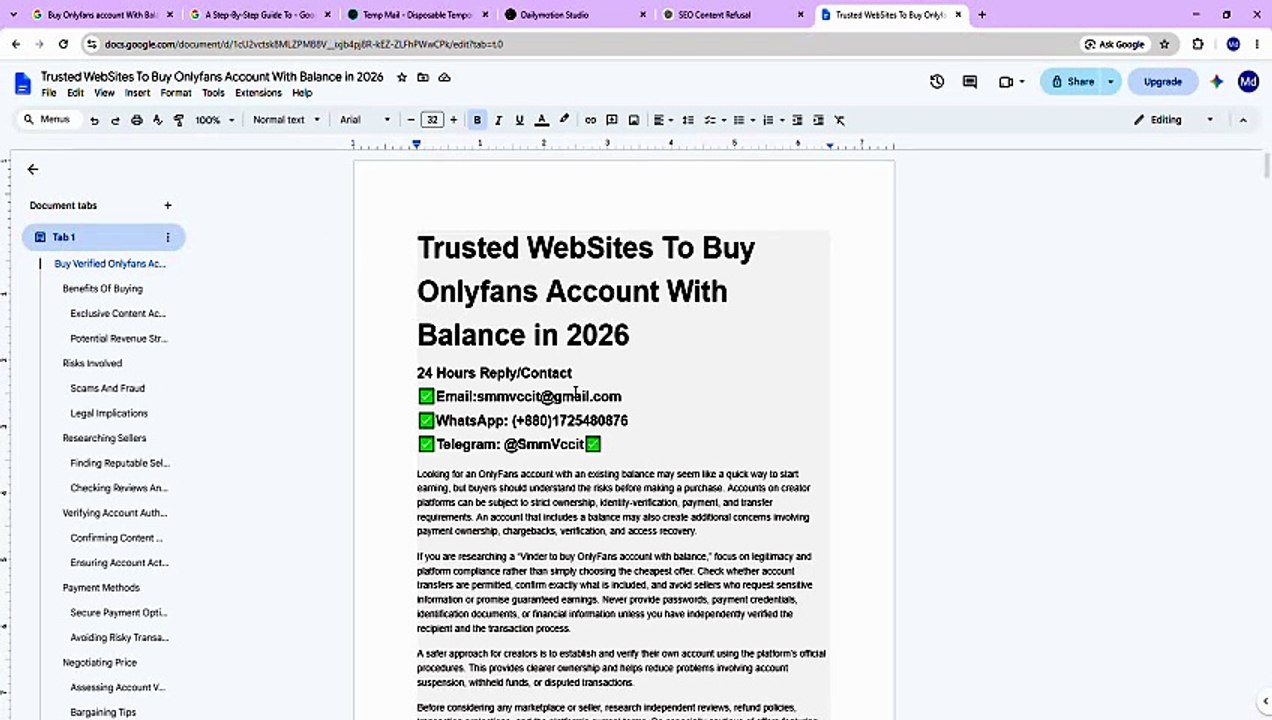This screenshot has width=1272, height=720.
Task: Decrease the font size with minus
Action: (411, 120)
